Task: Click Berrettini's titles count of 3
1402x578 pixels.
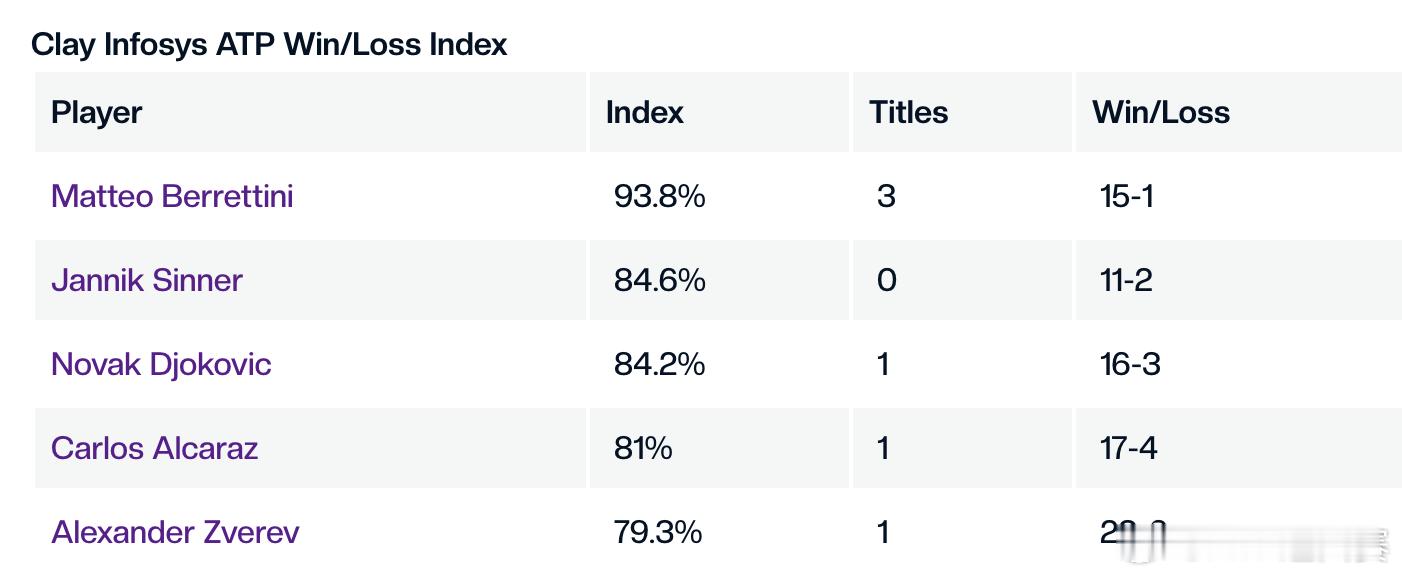Action: (886, 196)
